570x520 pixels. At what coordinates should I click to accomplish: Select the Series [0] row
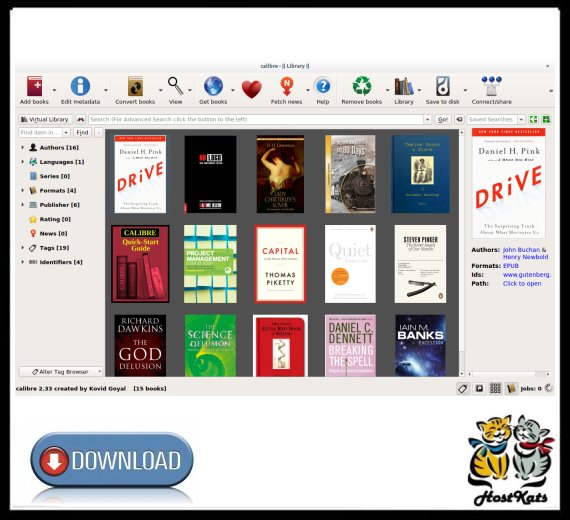[x=55, y=176]
